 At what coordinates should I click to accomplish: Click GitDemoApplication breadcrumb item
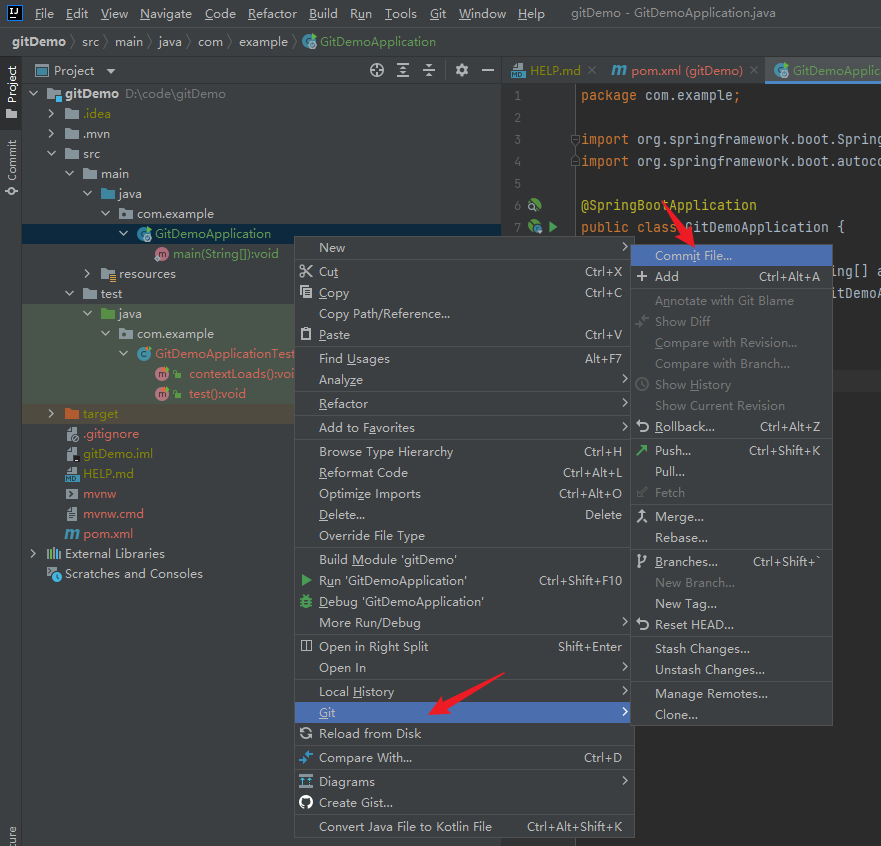tap(369, 42)
